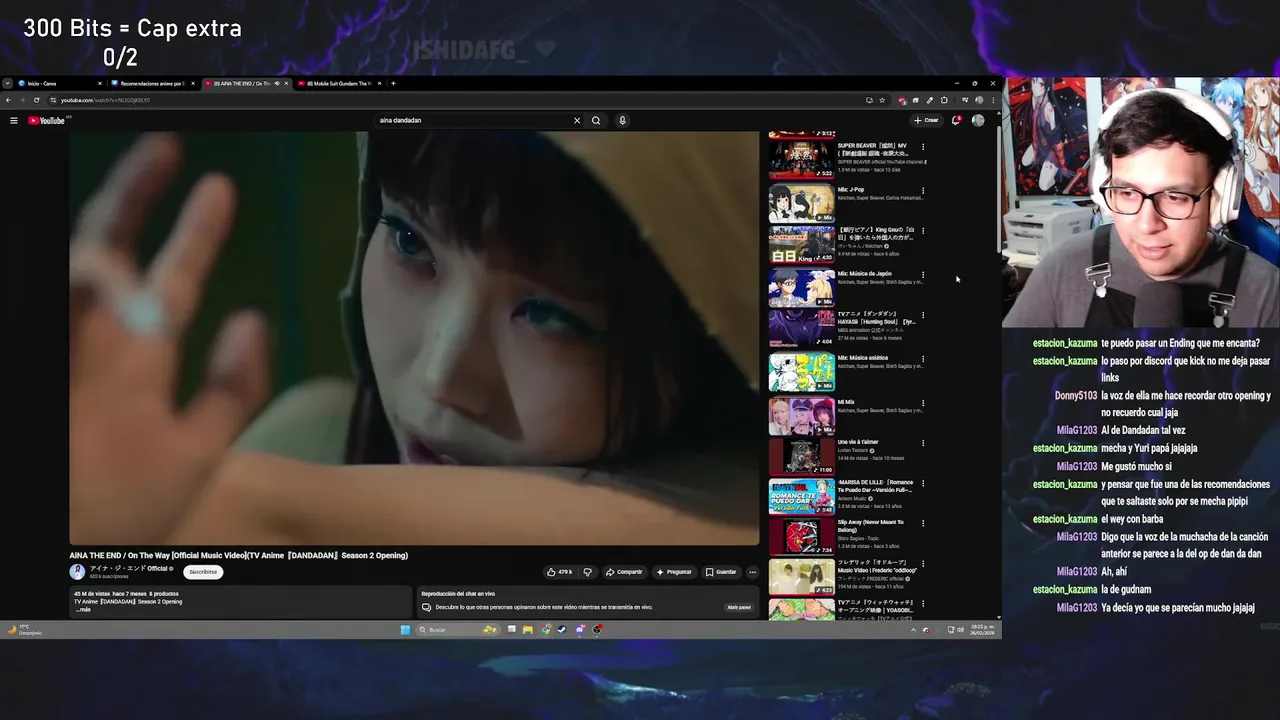Switch to 'Mobile Suit Gundam' browser tab
Screen dimensions: 1280x720
(338, 83)
